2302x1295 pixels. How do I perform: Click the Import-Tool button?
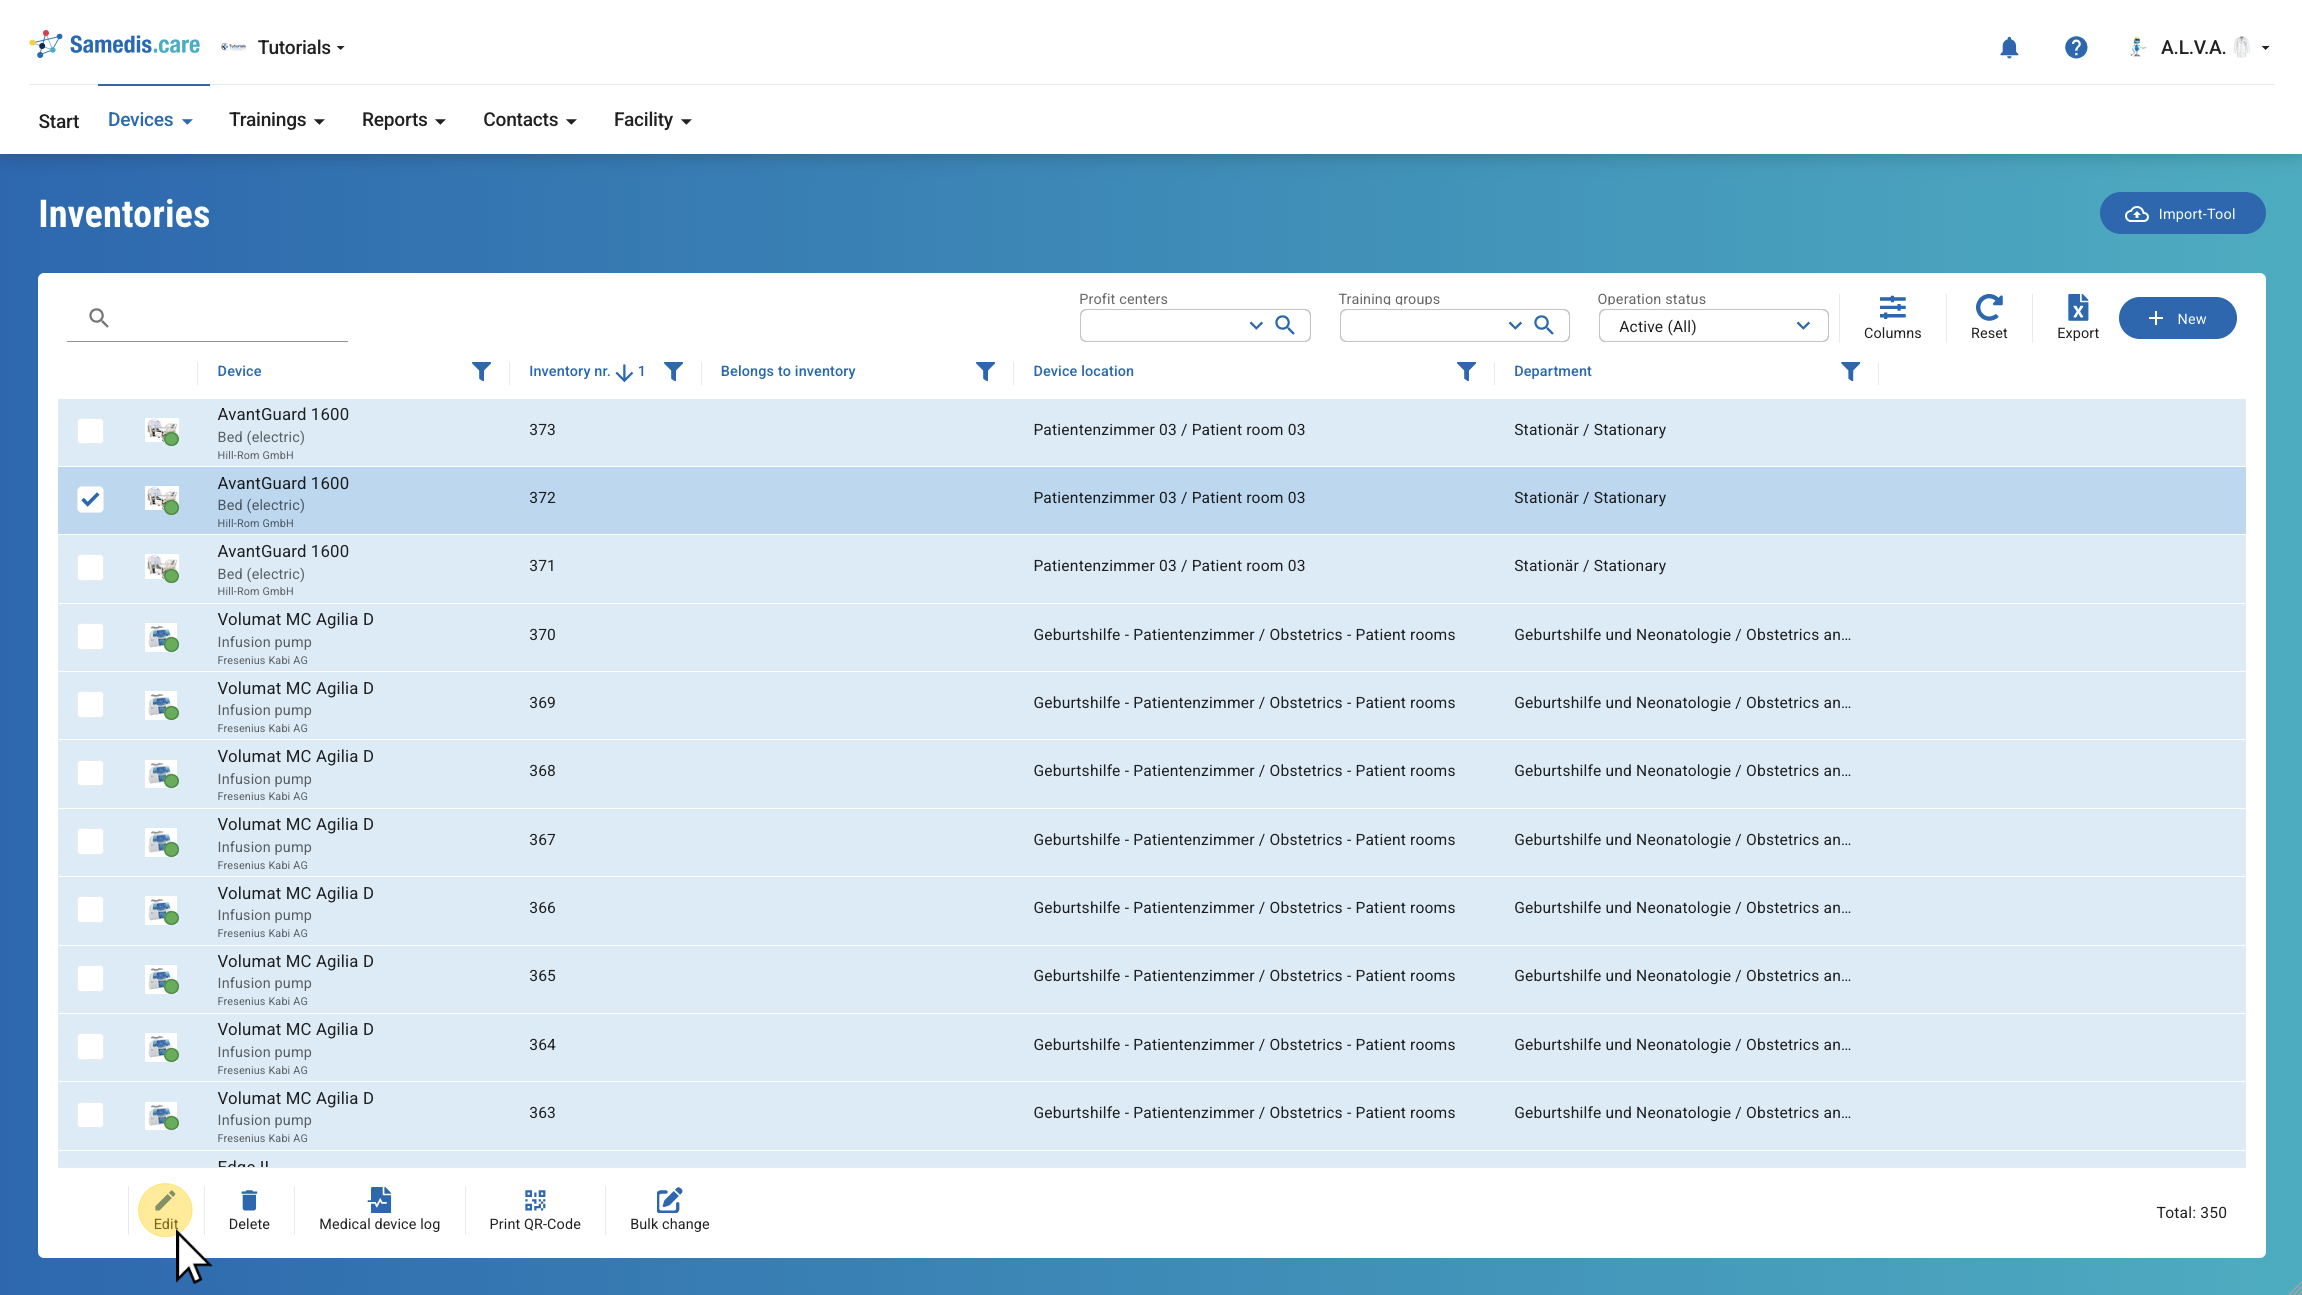(2182, 213)
